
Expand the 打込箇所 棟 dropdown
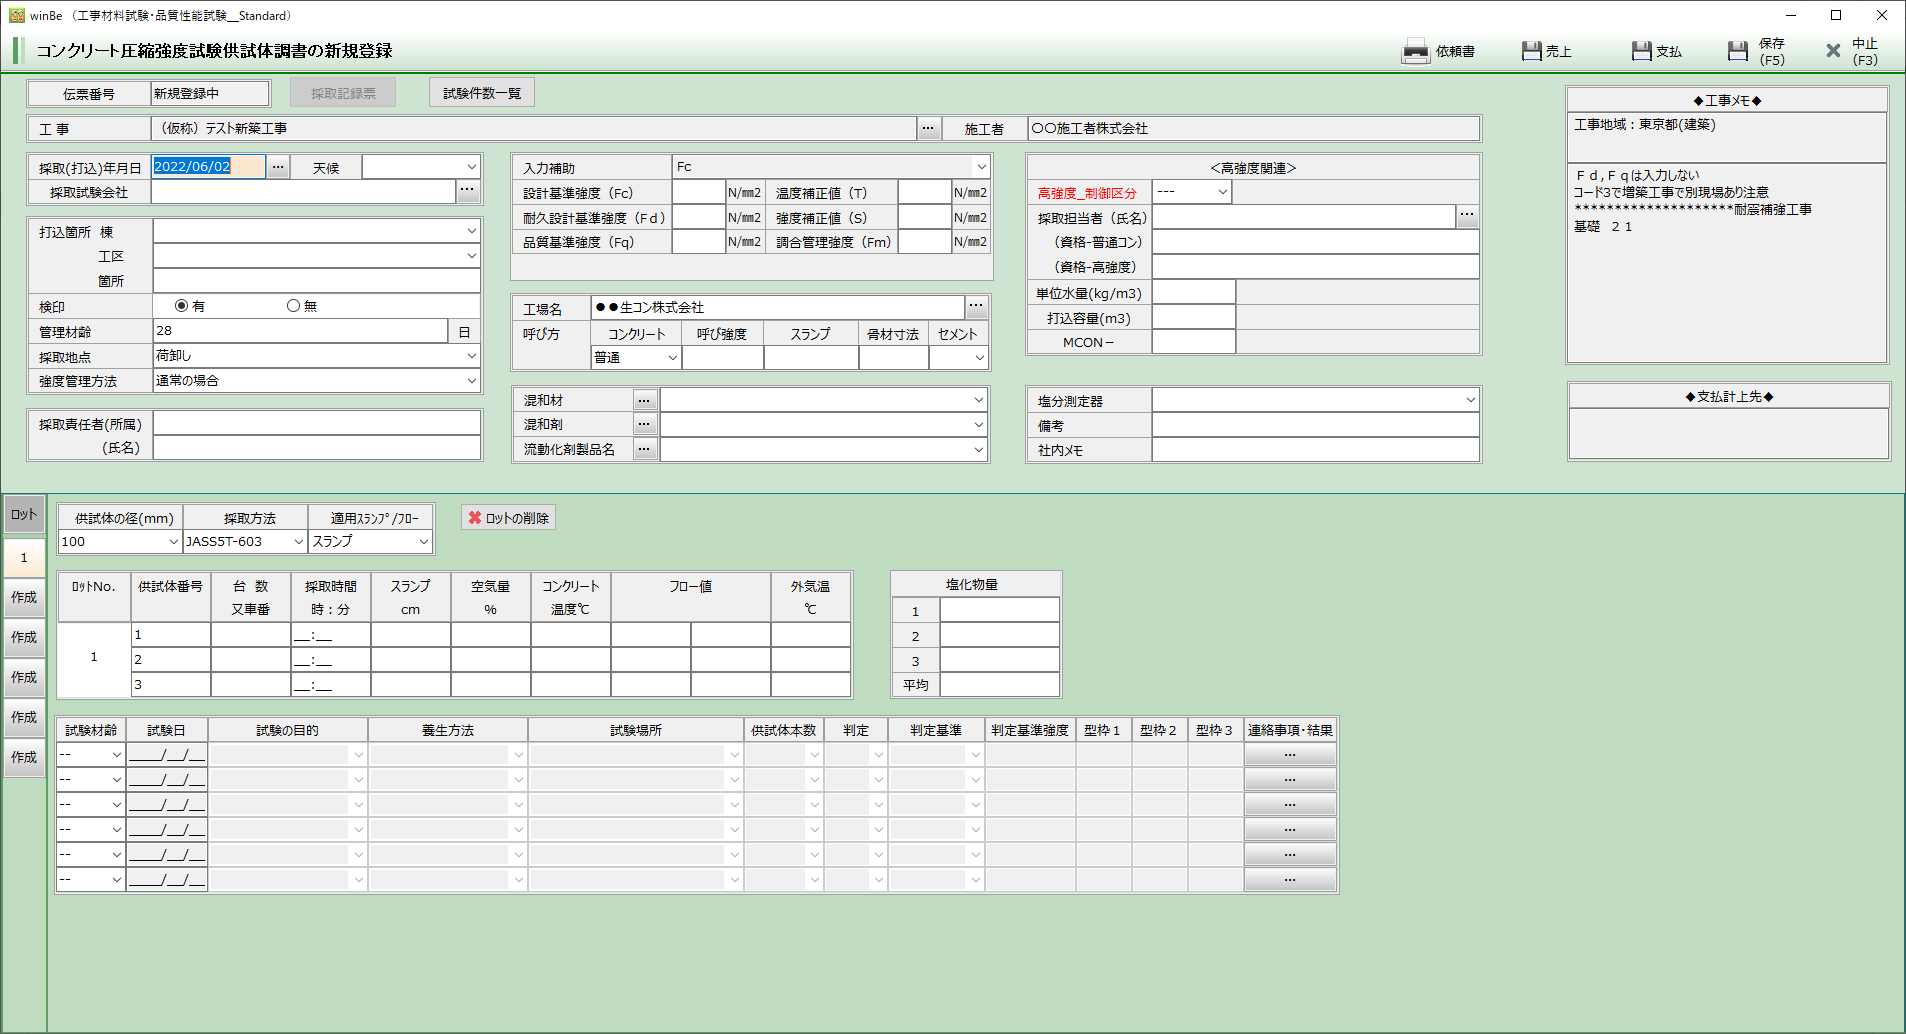[x=471, y=231]
